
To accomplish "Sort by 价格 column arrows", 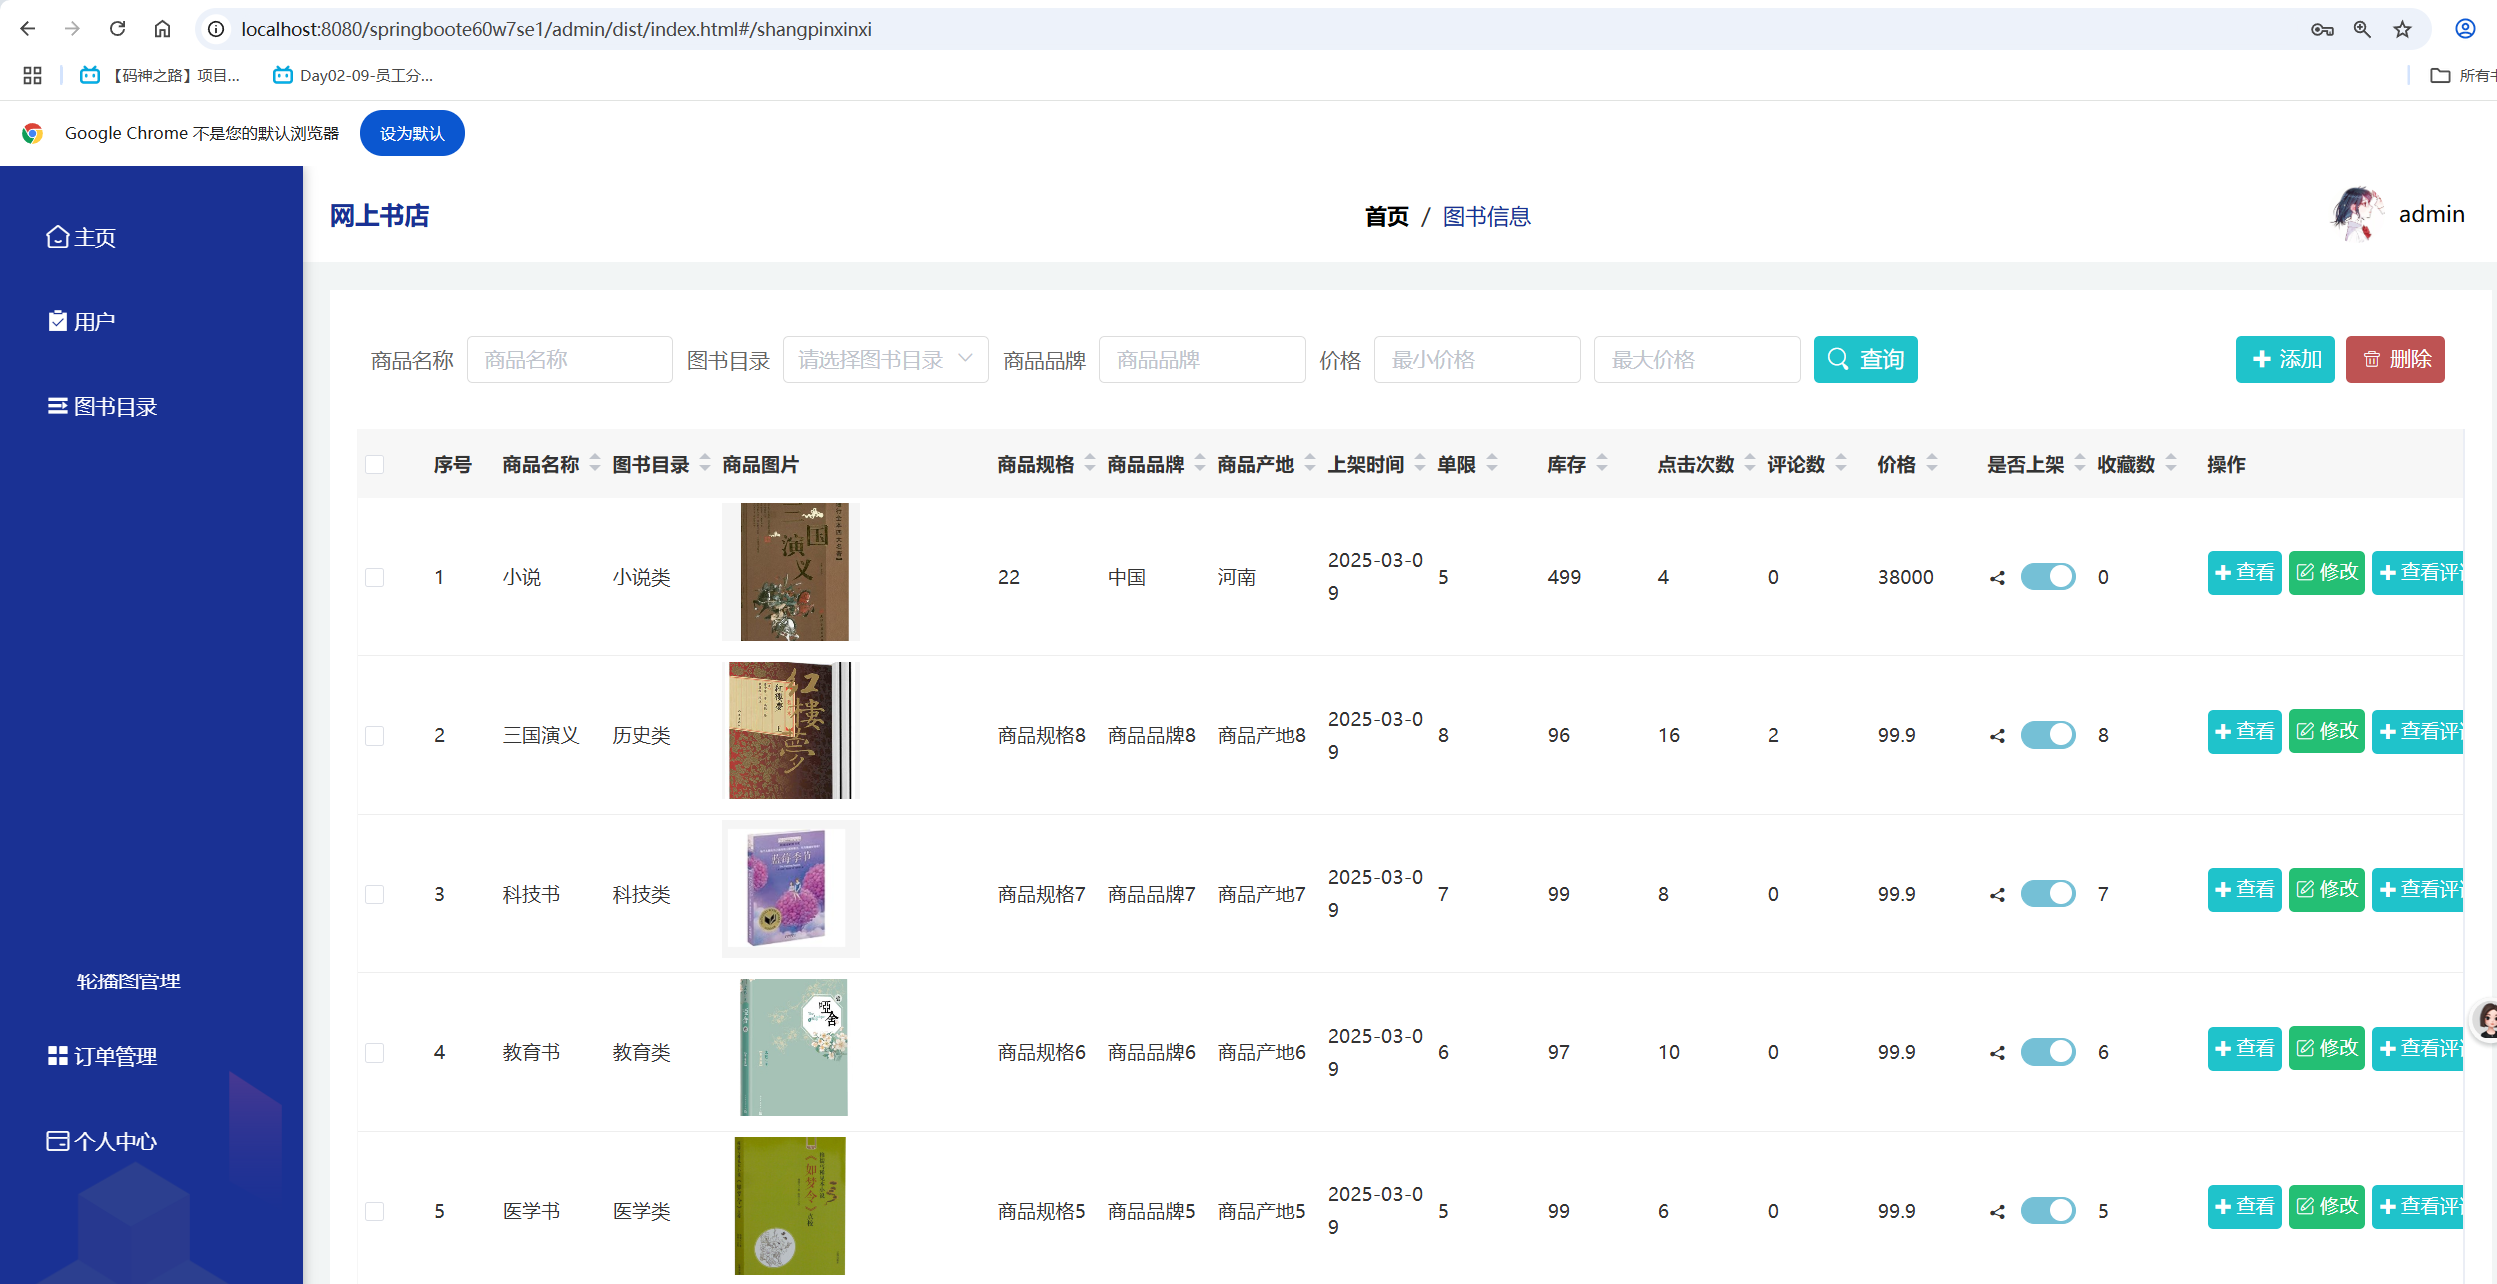I will [1932, 464].
